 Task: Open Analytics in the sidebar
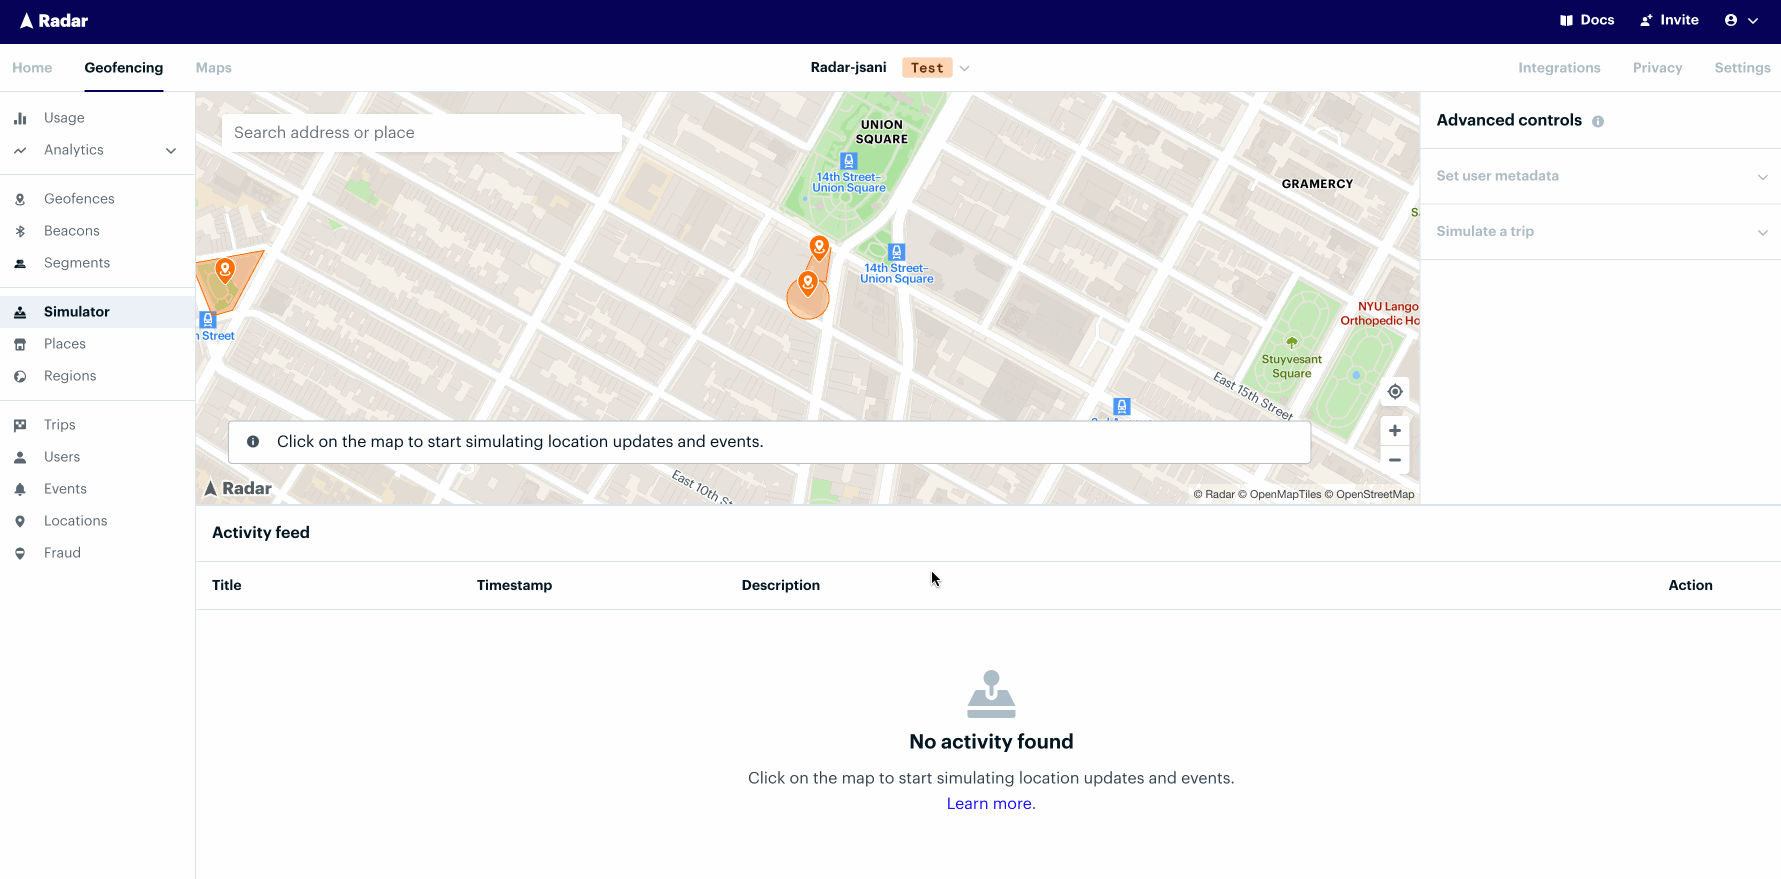tap(74, 150)
